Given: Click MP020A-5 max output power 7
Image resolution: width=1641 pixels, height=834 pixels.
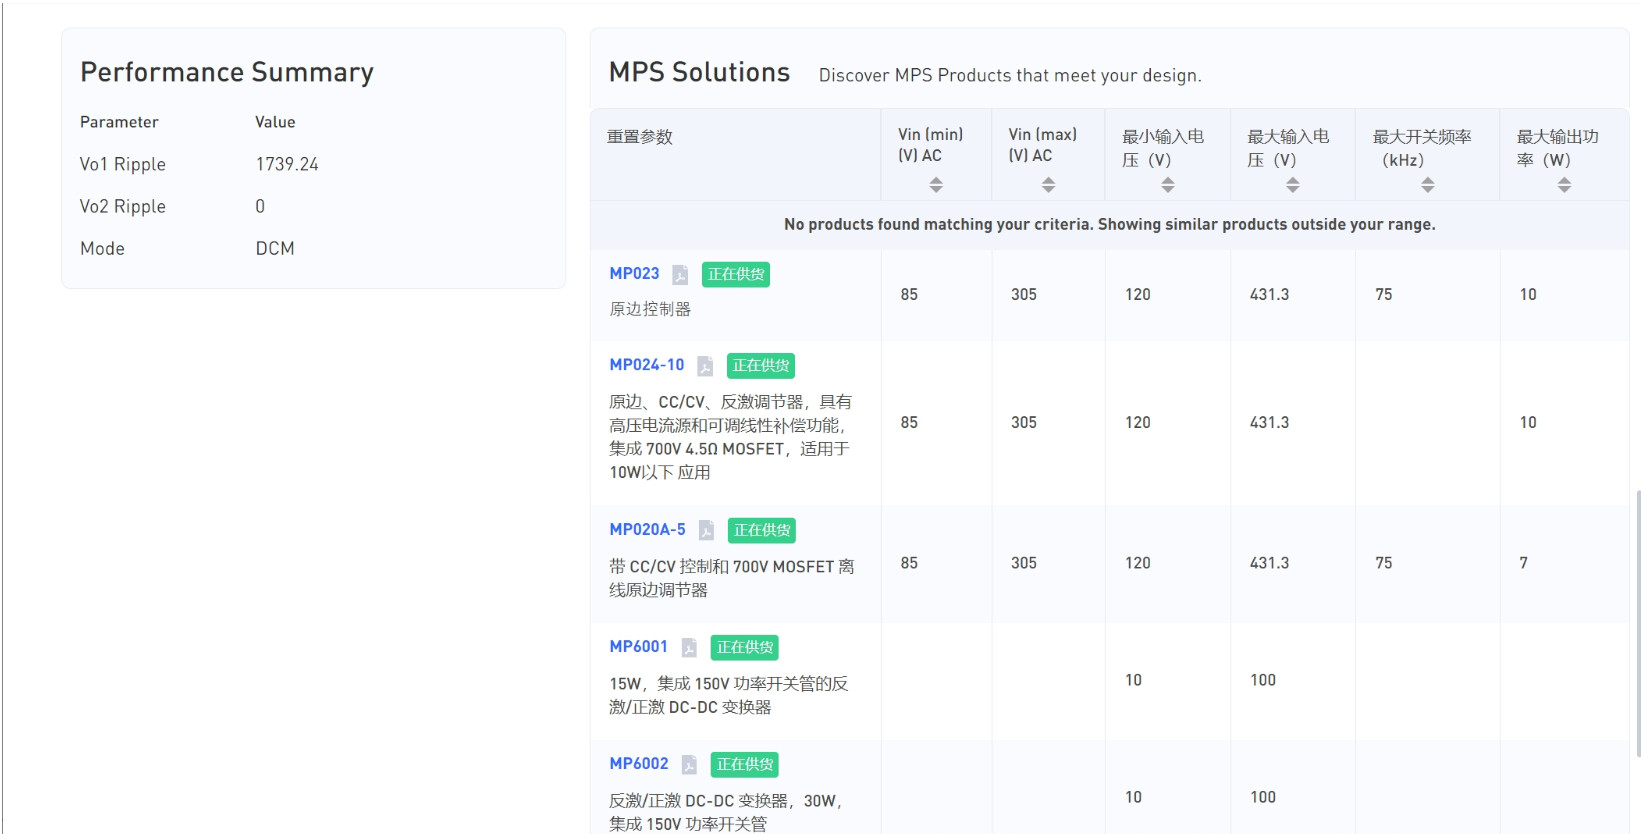Looking at the screenshot, I should (x=1524, y=563).
